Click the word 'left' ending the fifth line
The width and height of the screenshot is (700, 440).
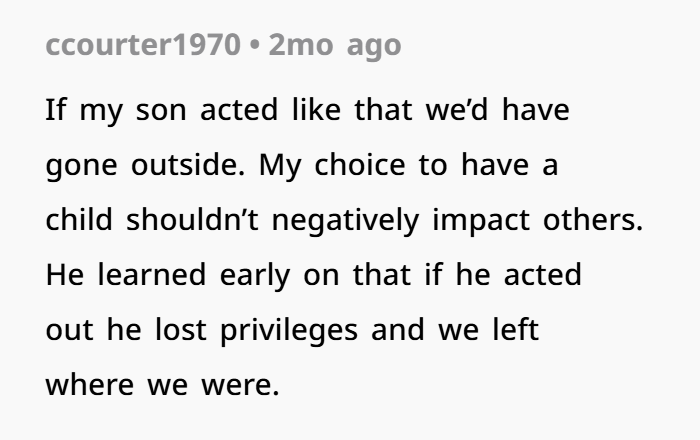tap(516, 329)
